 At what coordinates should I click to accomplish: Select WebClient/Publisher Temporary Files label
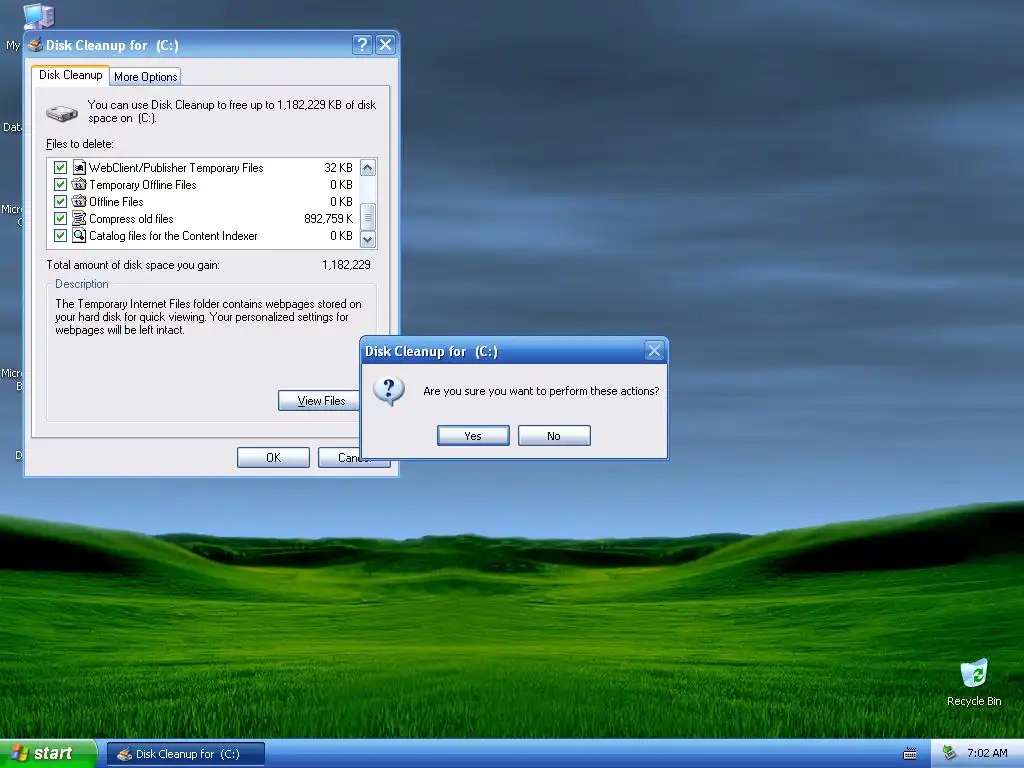pos(176,168)
